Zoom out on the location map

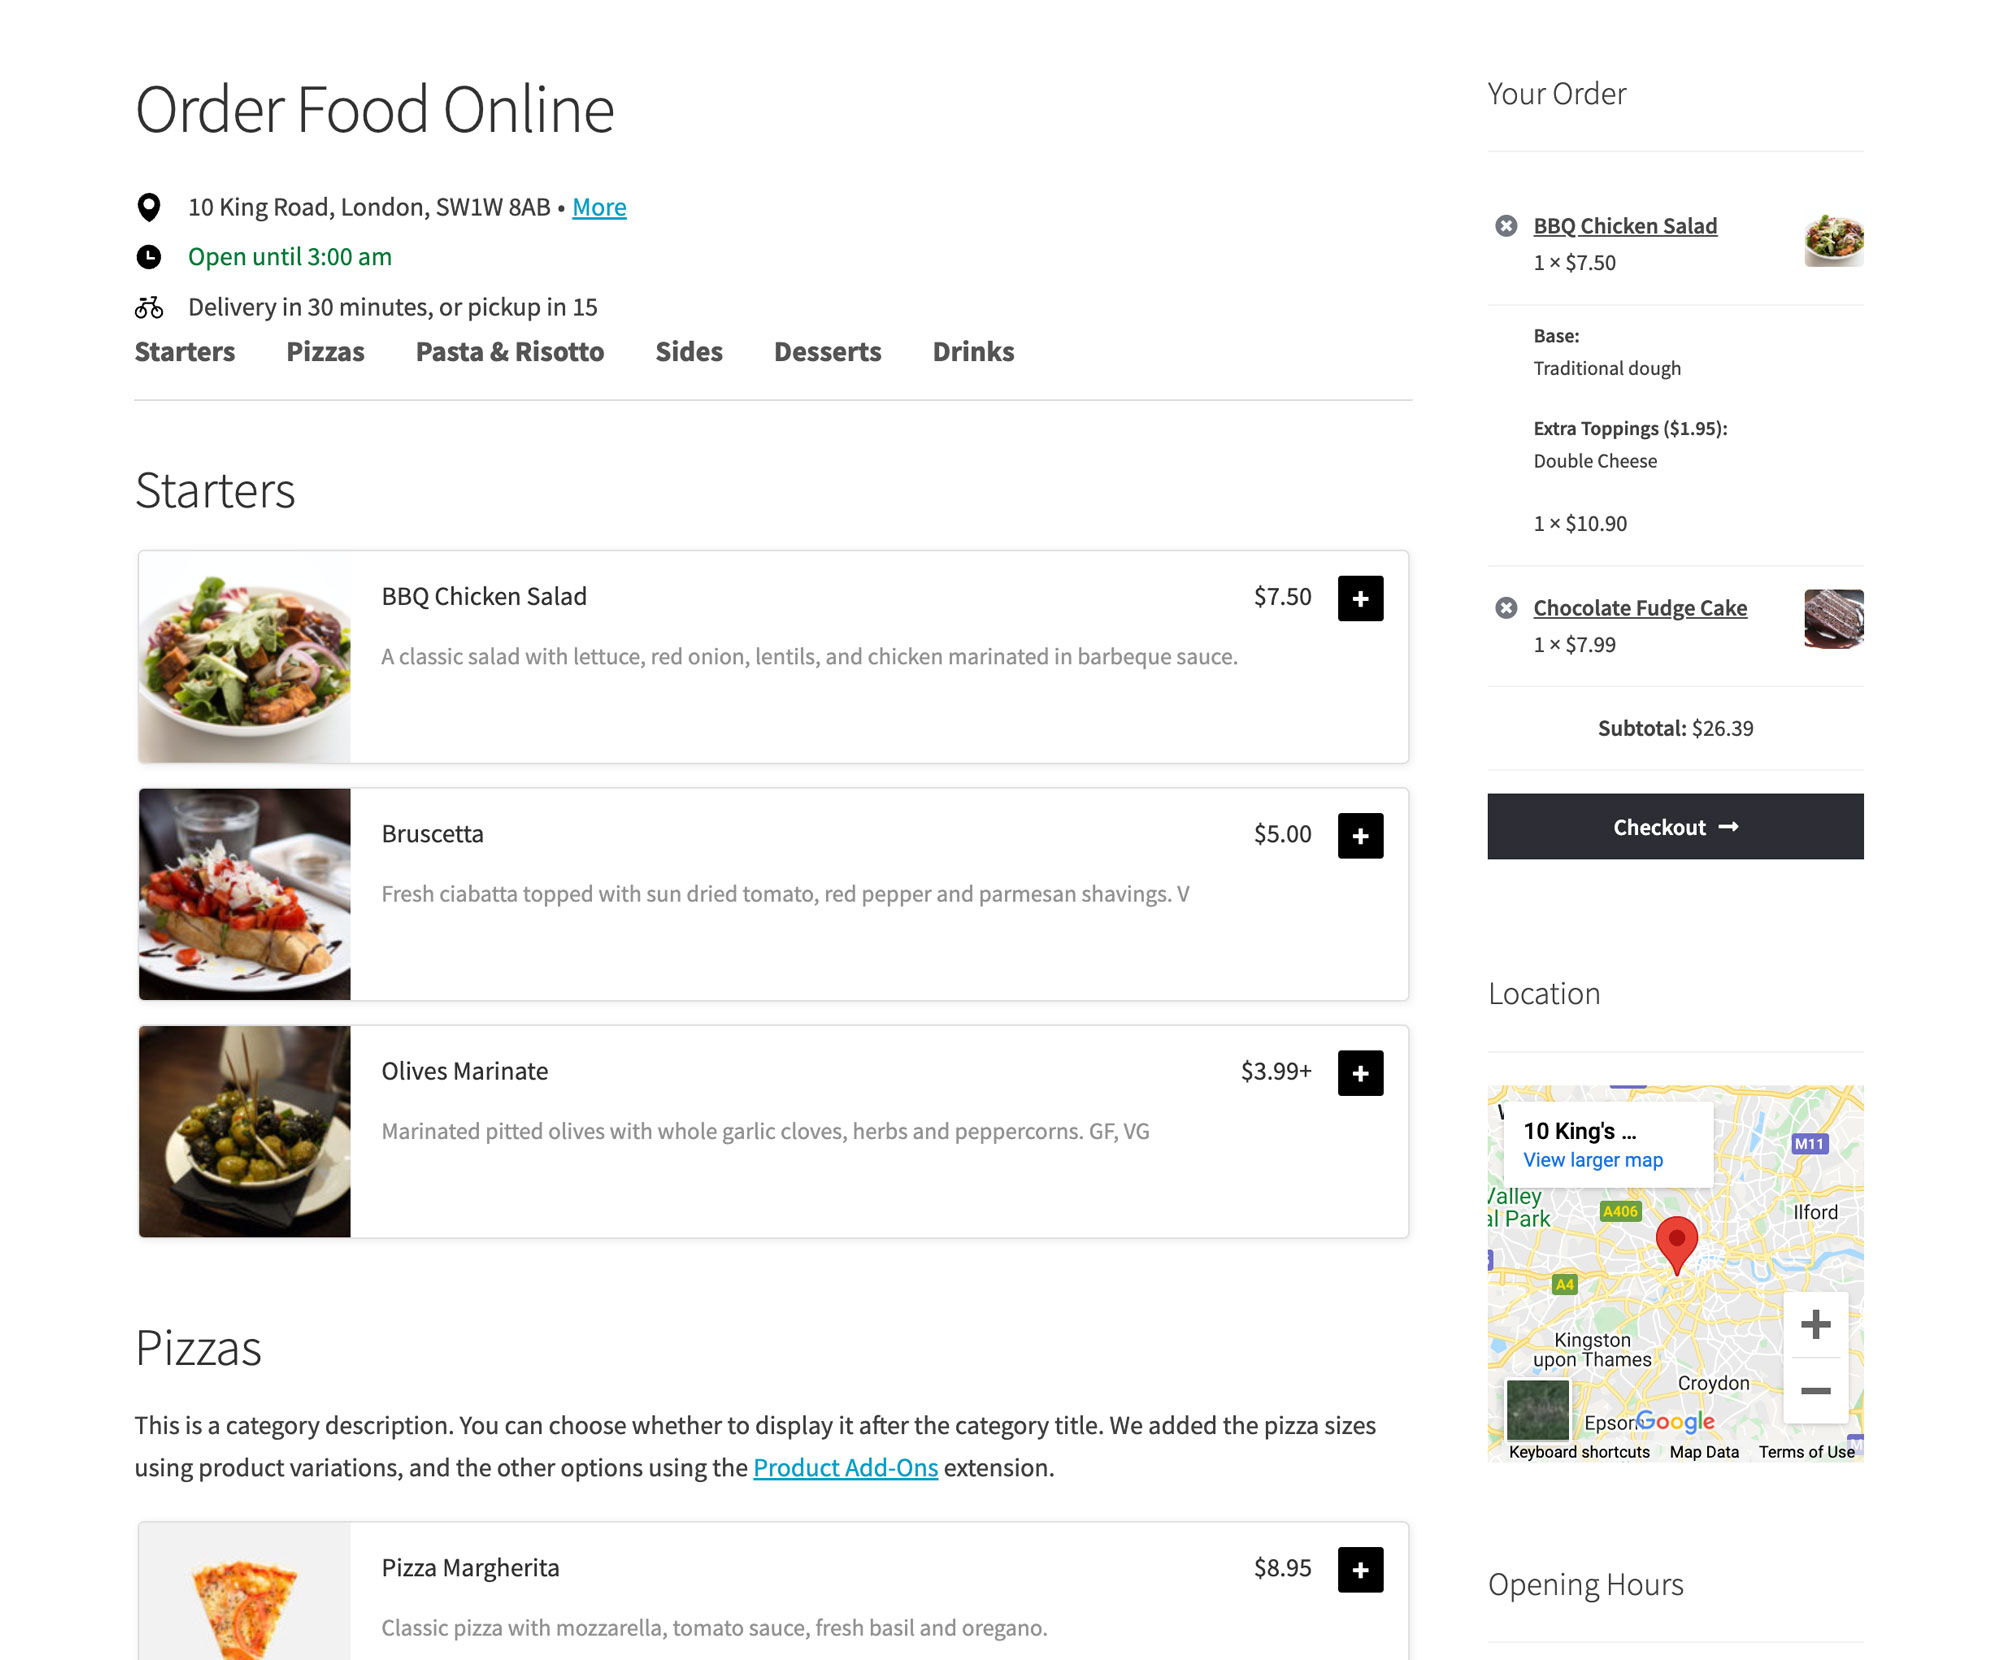click(x=1815, y=1391)
